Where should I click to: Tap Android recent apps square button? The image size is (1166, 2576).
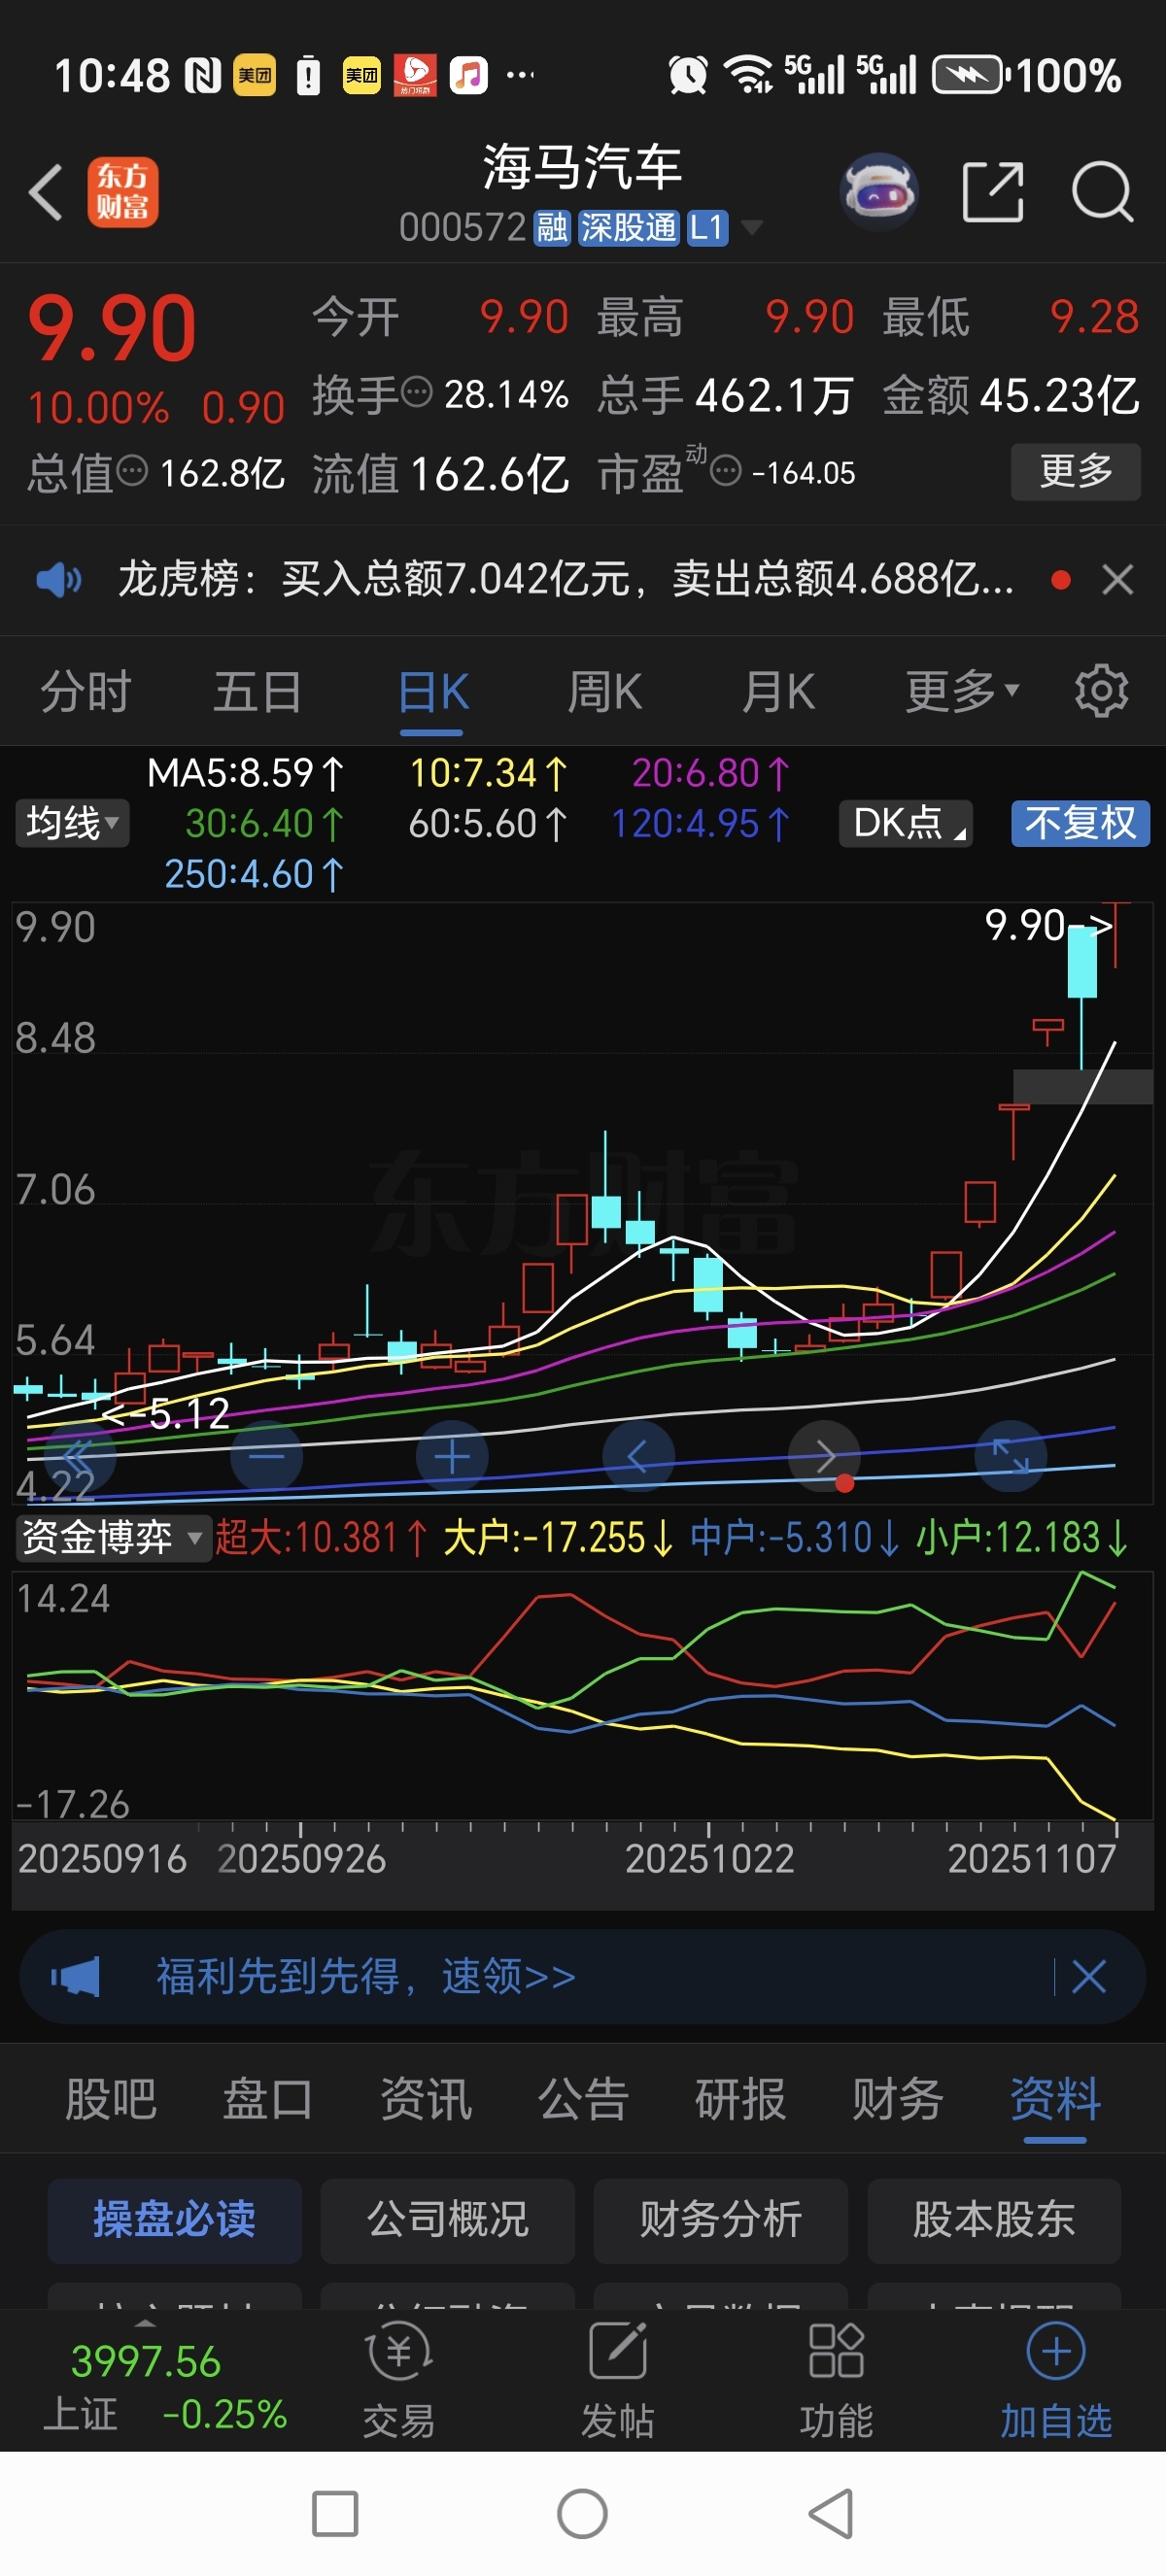point(335,2514)
